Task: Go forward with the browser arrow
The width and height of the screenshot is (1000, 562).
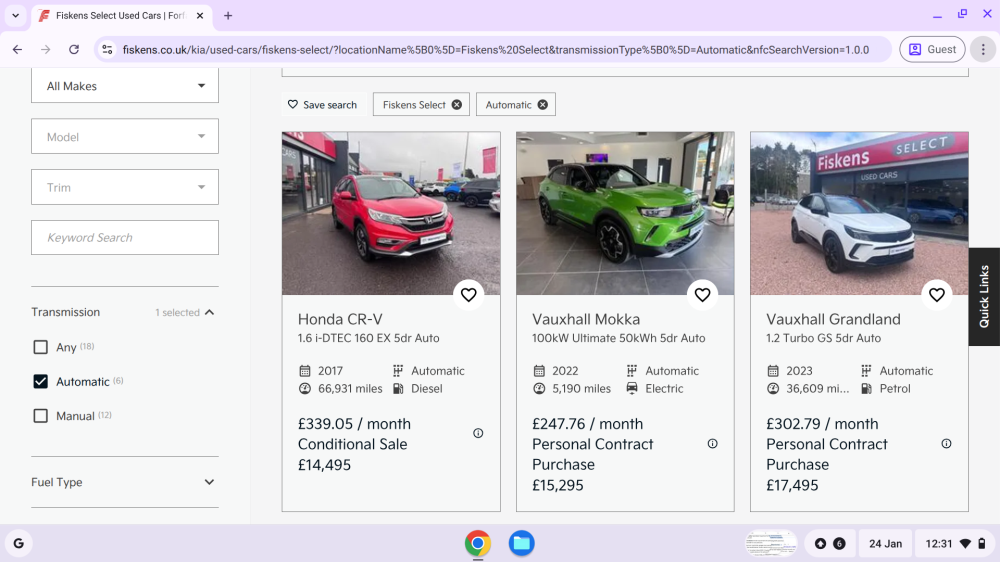Action: pyautogui.click(x=45, y=49)
